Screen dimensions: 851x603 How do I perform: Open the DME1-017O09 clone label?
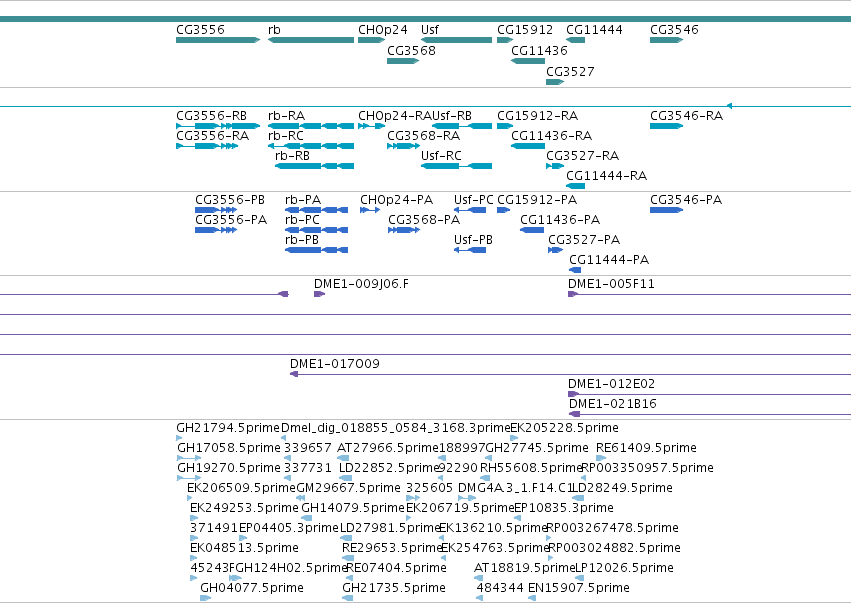tap(335, 364)
